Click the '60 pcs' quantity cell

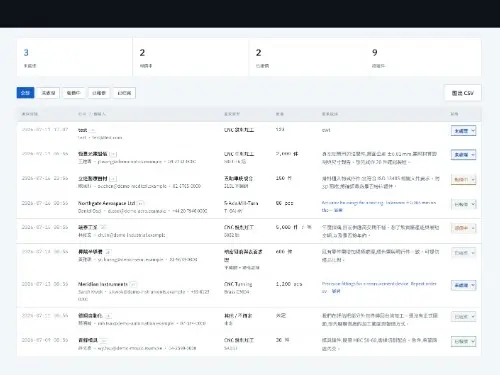pyautogui.click(x=285, y=203)
